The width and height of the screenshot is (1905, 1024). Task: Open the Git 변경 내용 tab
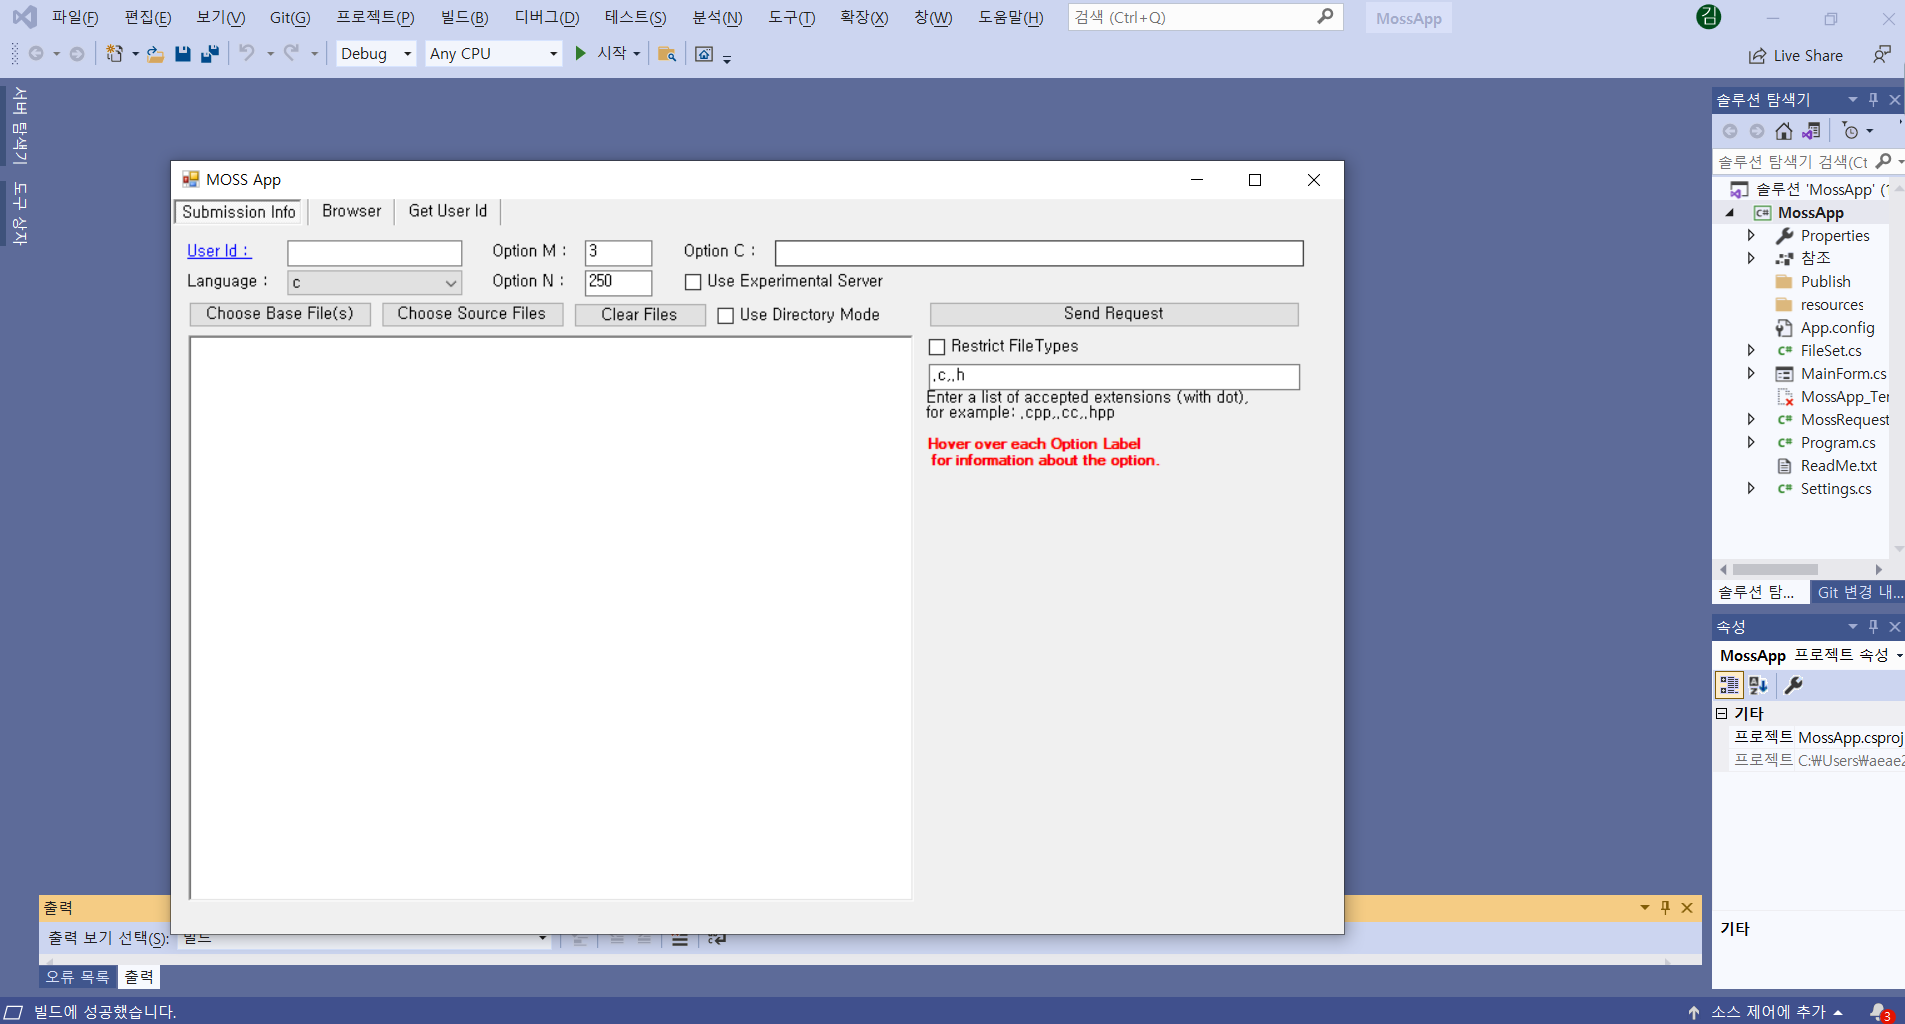pyautogui.click(x=1858, y=592)
